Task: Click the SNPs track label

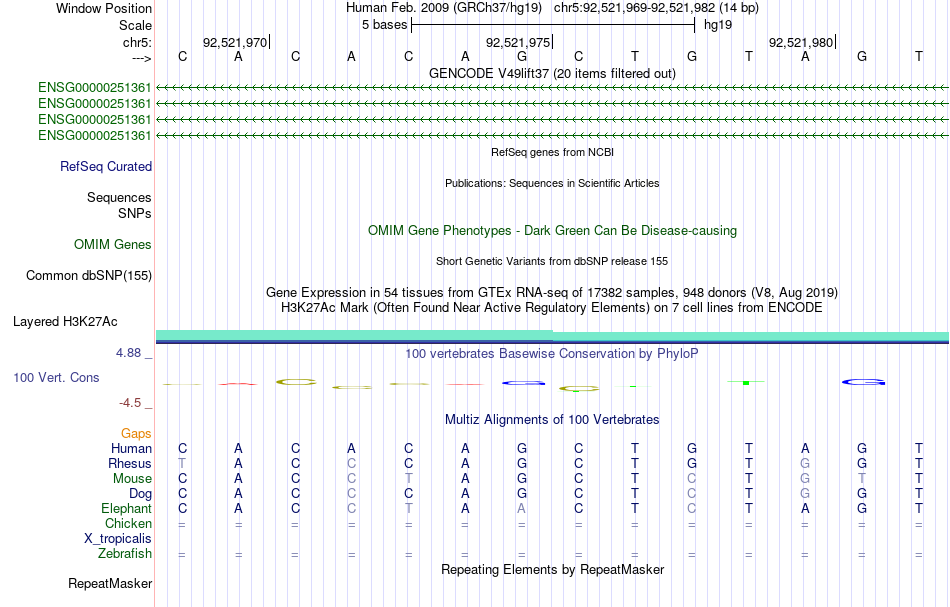Action: [135, 213]
